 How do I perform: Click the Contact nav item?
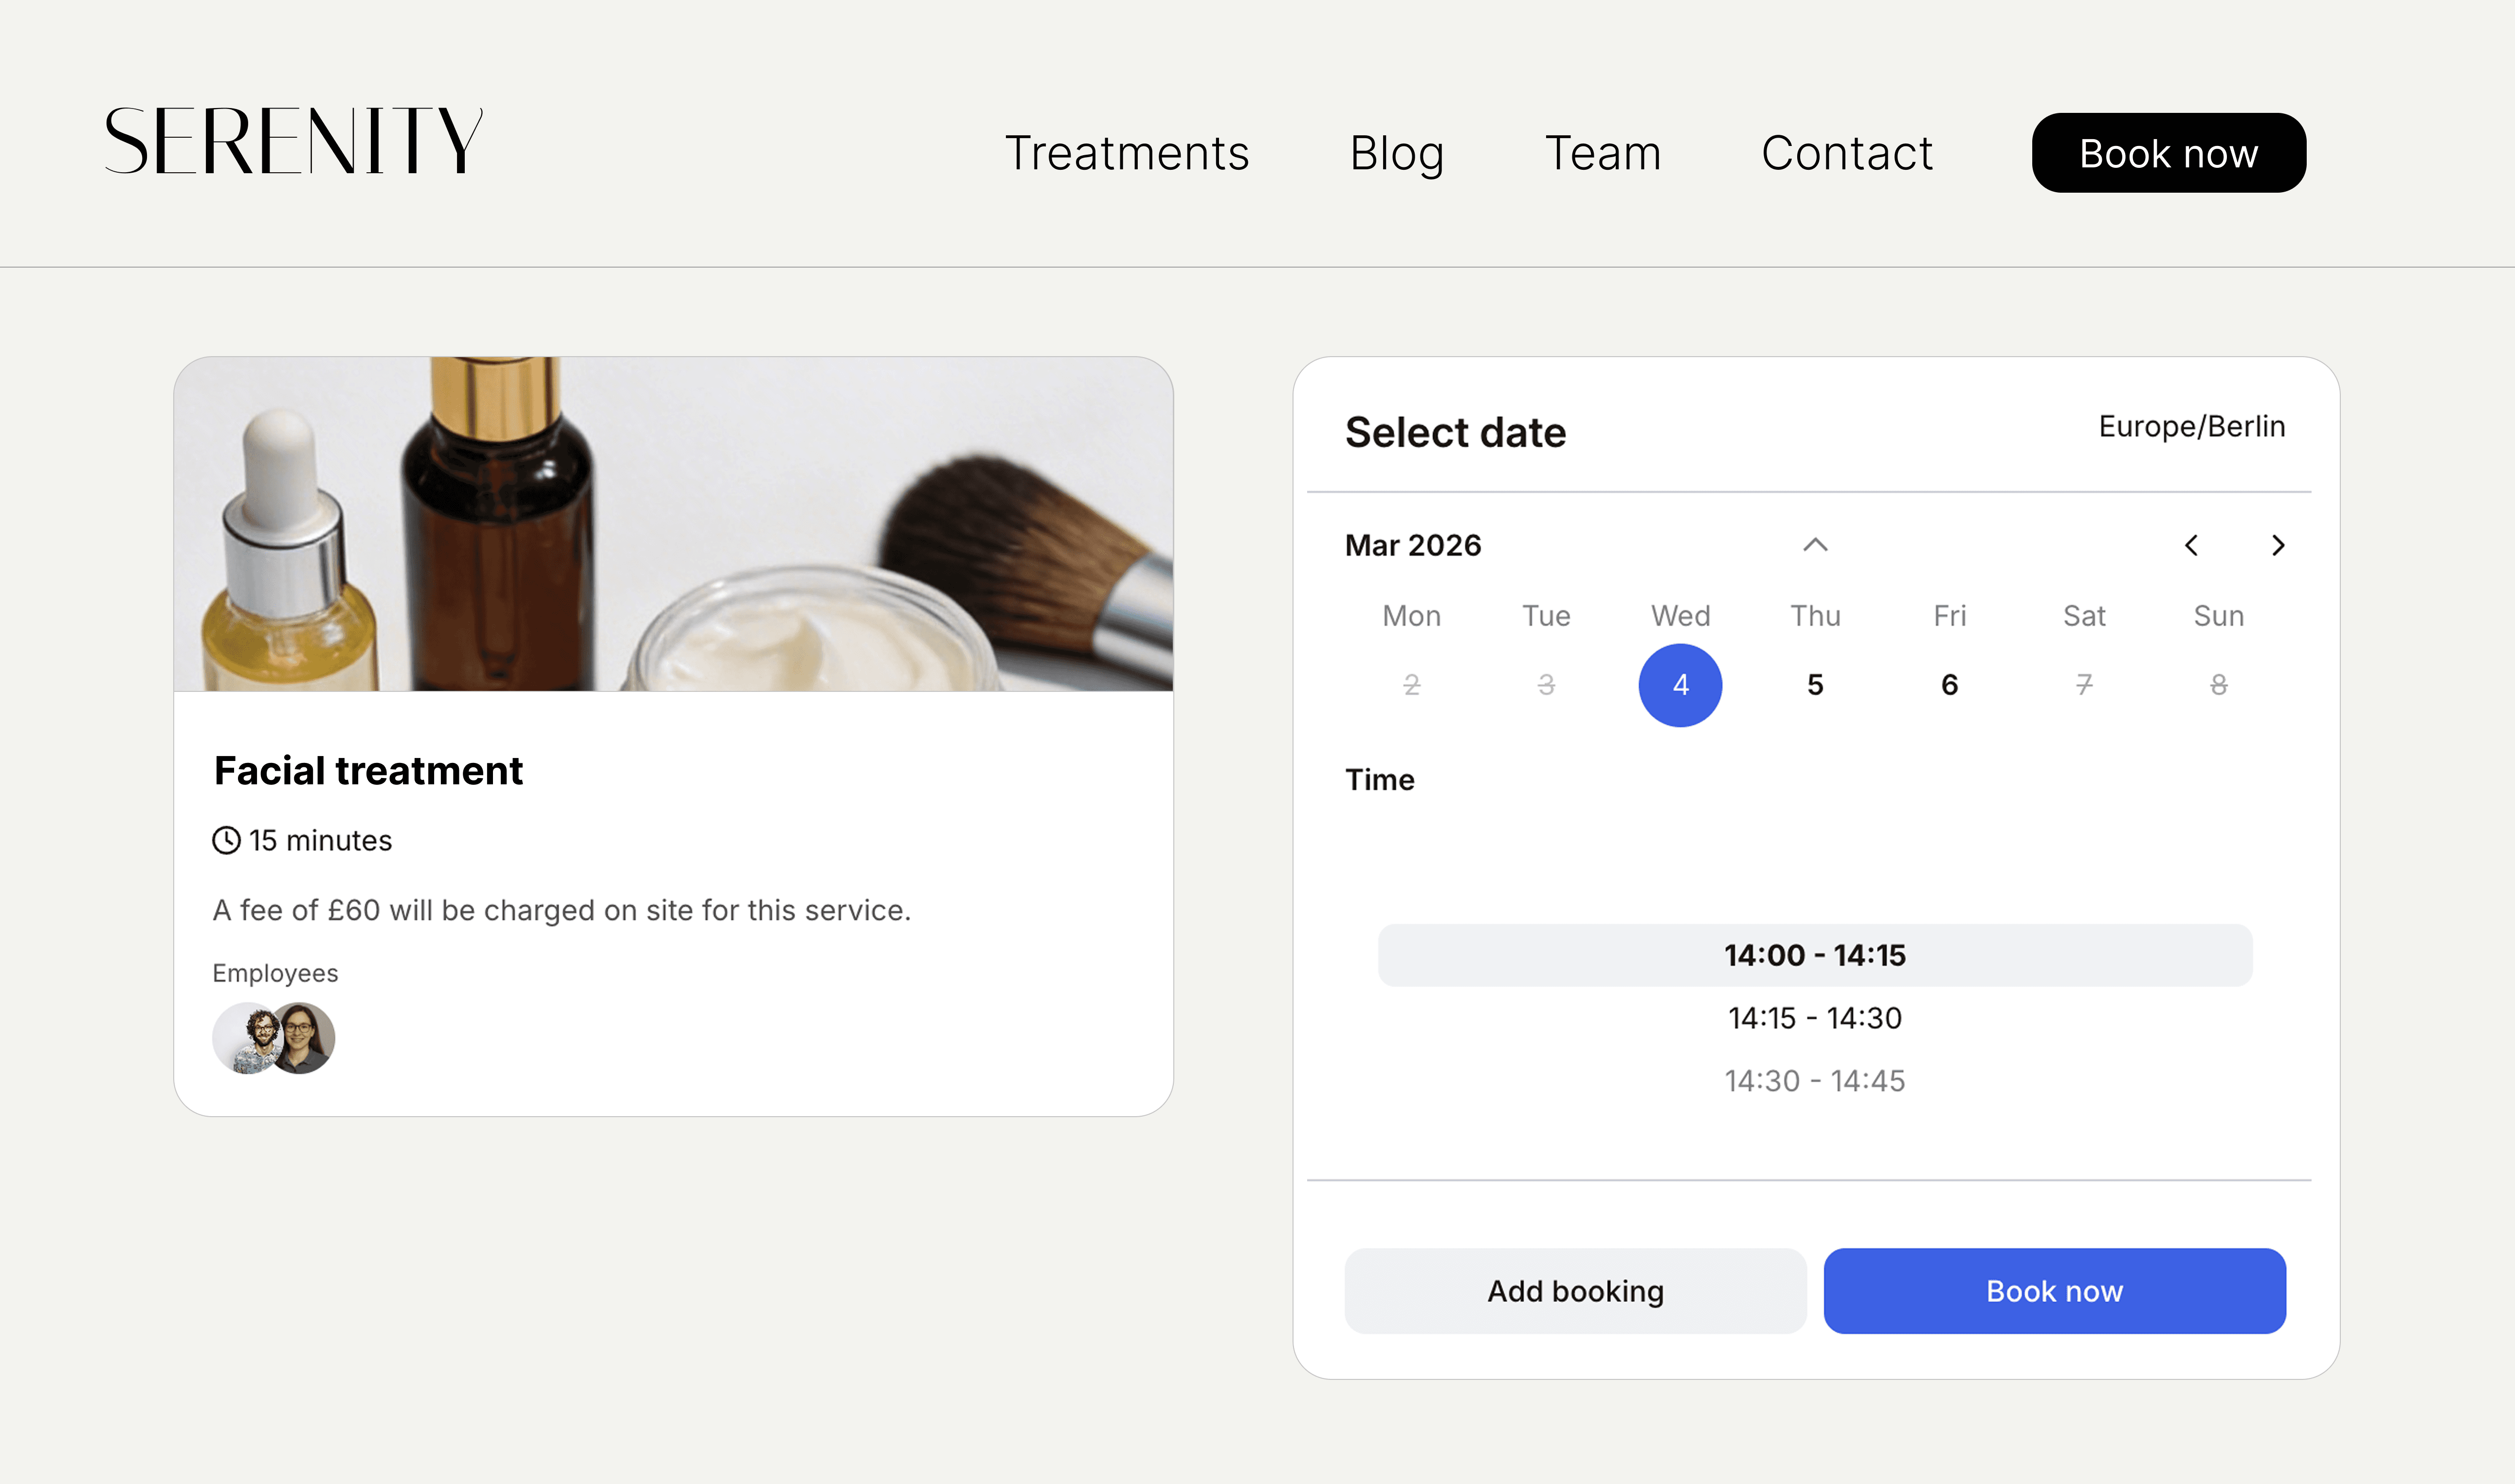click(1846, 153)
